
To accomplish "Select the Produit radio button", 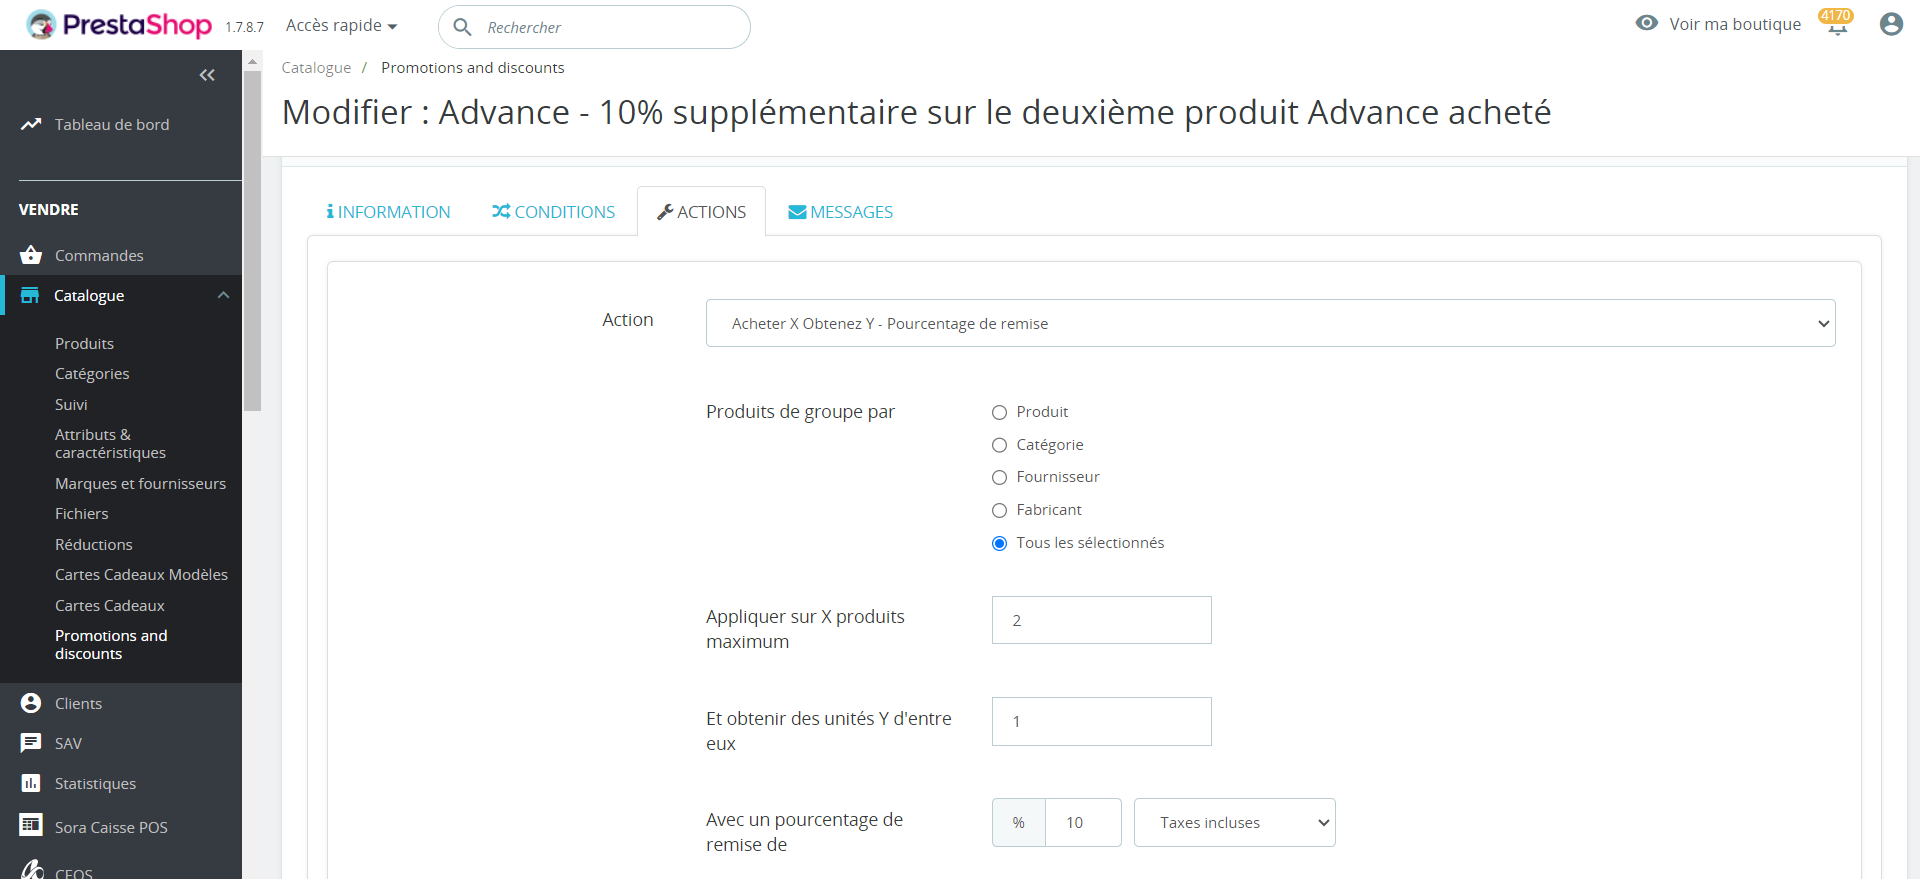I will point(999,412).
